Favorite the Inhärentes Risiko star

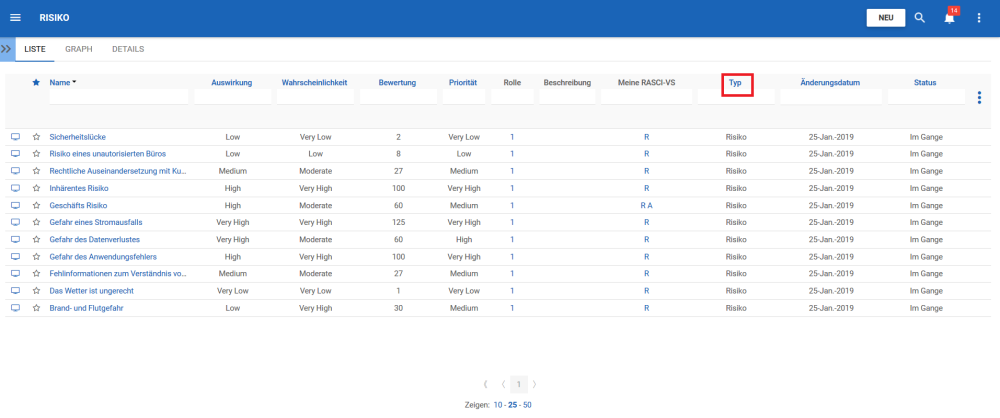[36, 188]
